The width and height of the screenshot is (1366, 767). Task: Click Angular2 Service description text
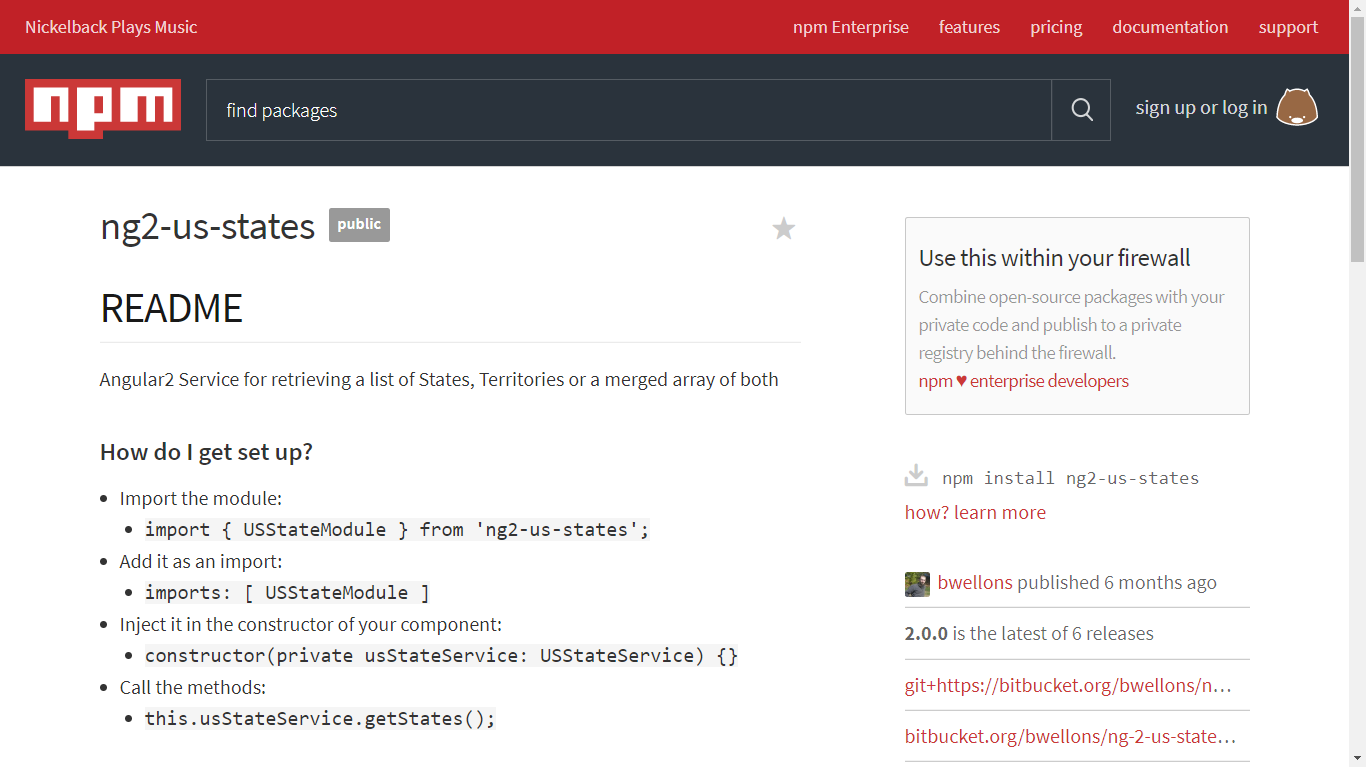coord(439,379)
